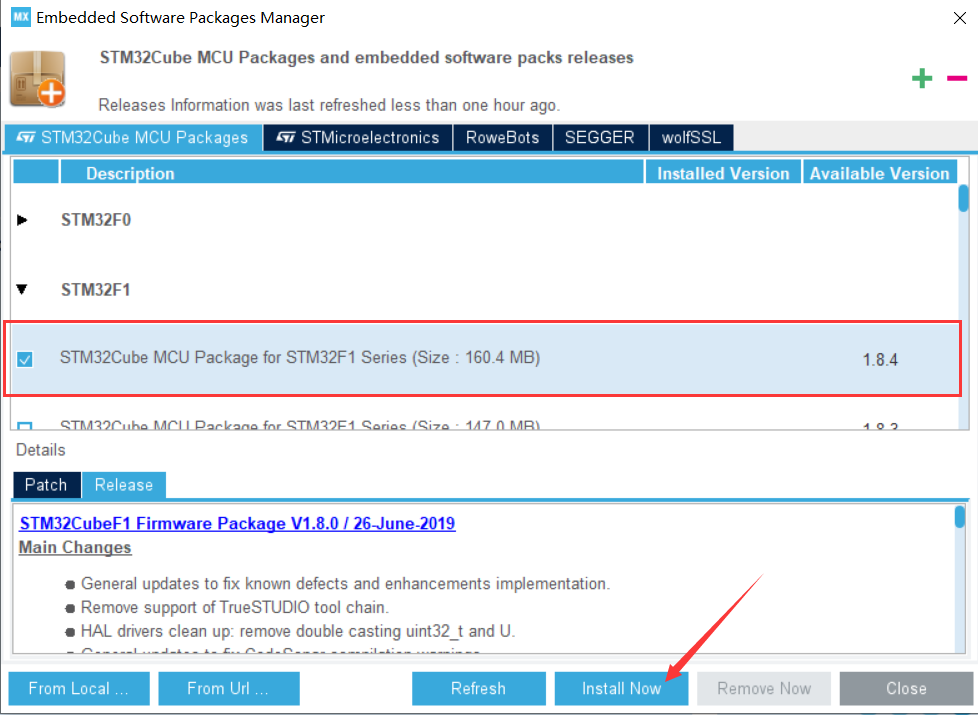Viewport: 978px width, 715px height.
Task: Click the Remove Now button
Action: click(763, 688)
